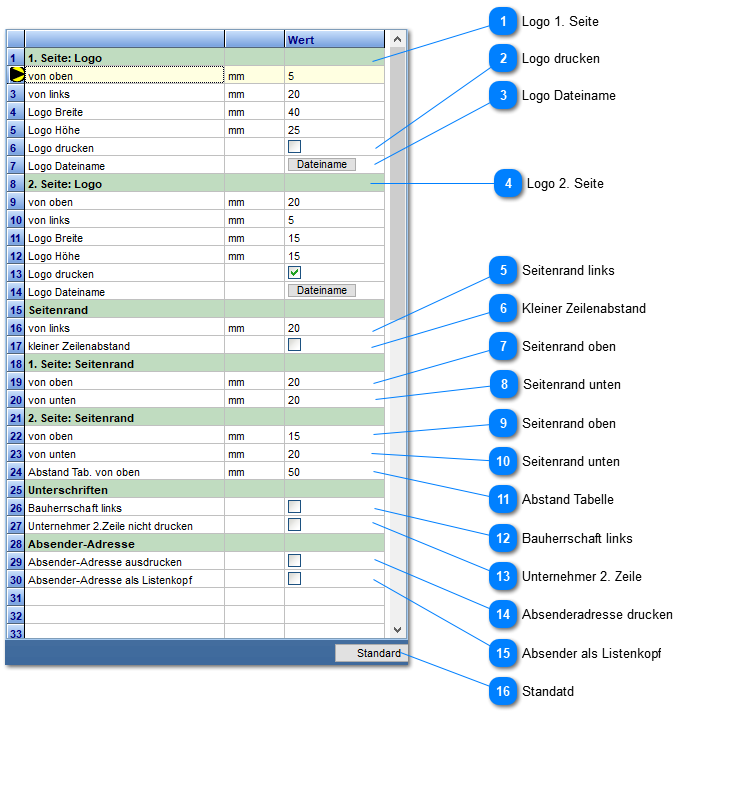Select value 5 in row 10 von links
Viewport: 734px width, 791px height.
(x=334, y=220)
